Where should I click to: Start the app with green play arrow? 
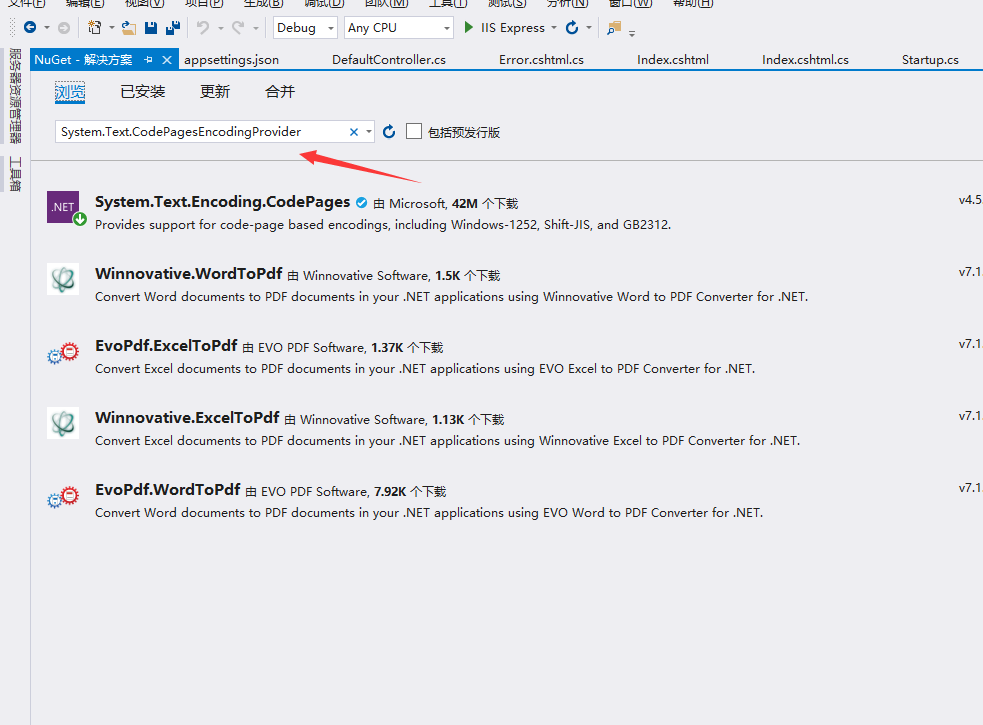(x=468, y=28)
